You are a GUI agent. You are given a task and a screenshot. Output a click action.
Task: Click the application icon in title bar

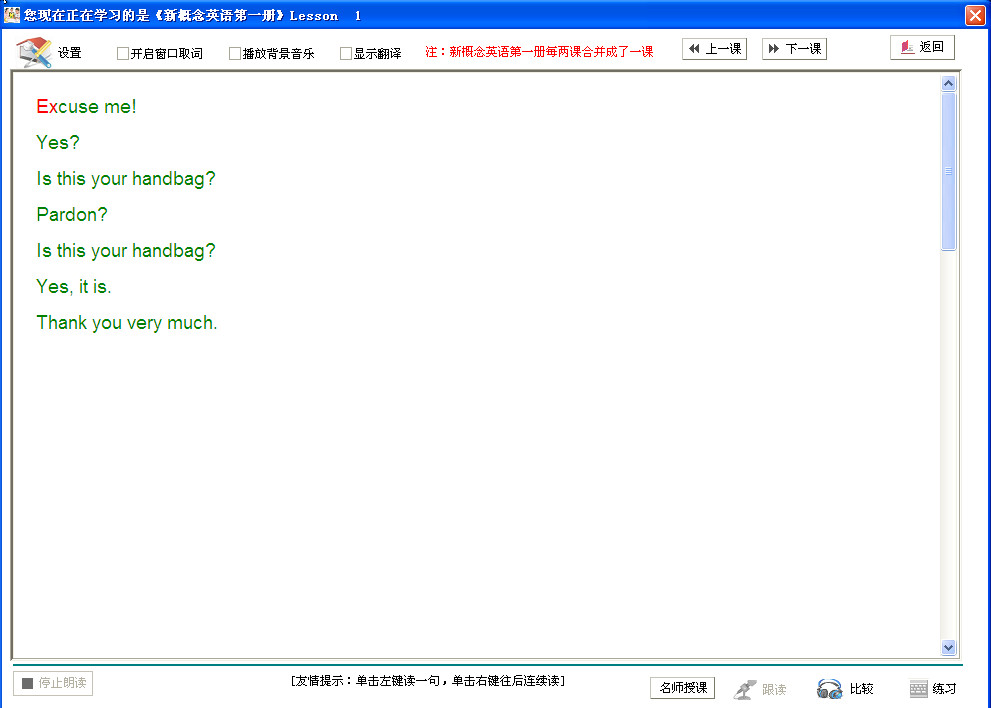[x=11, y=14]
